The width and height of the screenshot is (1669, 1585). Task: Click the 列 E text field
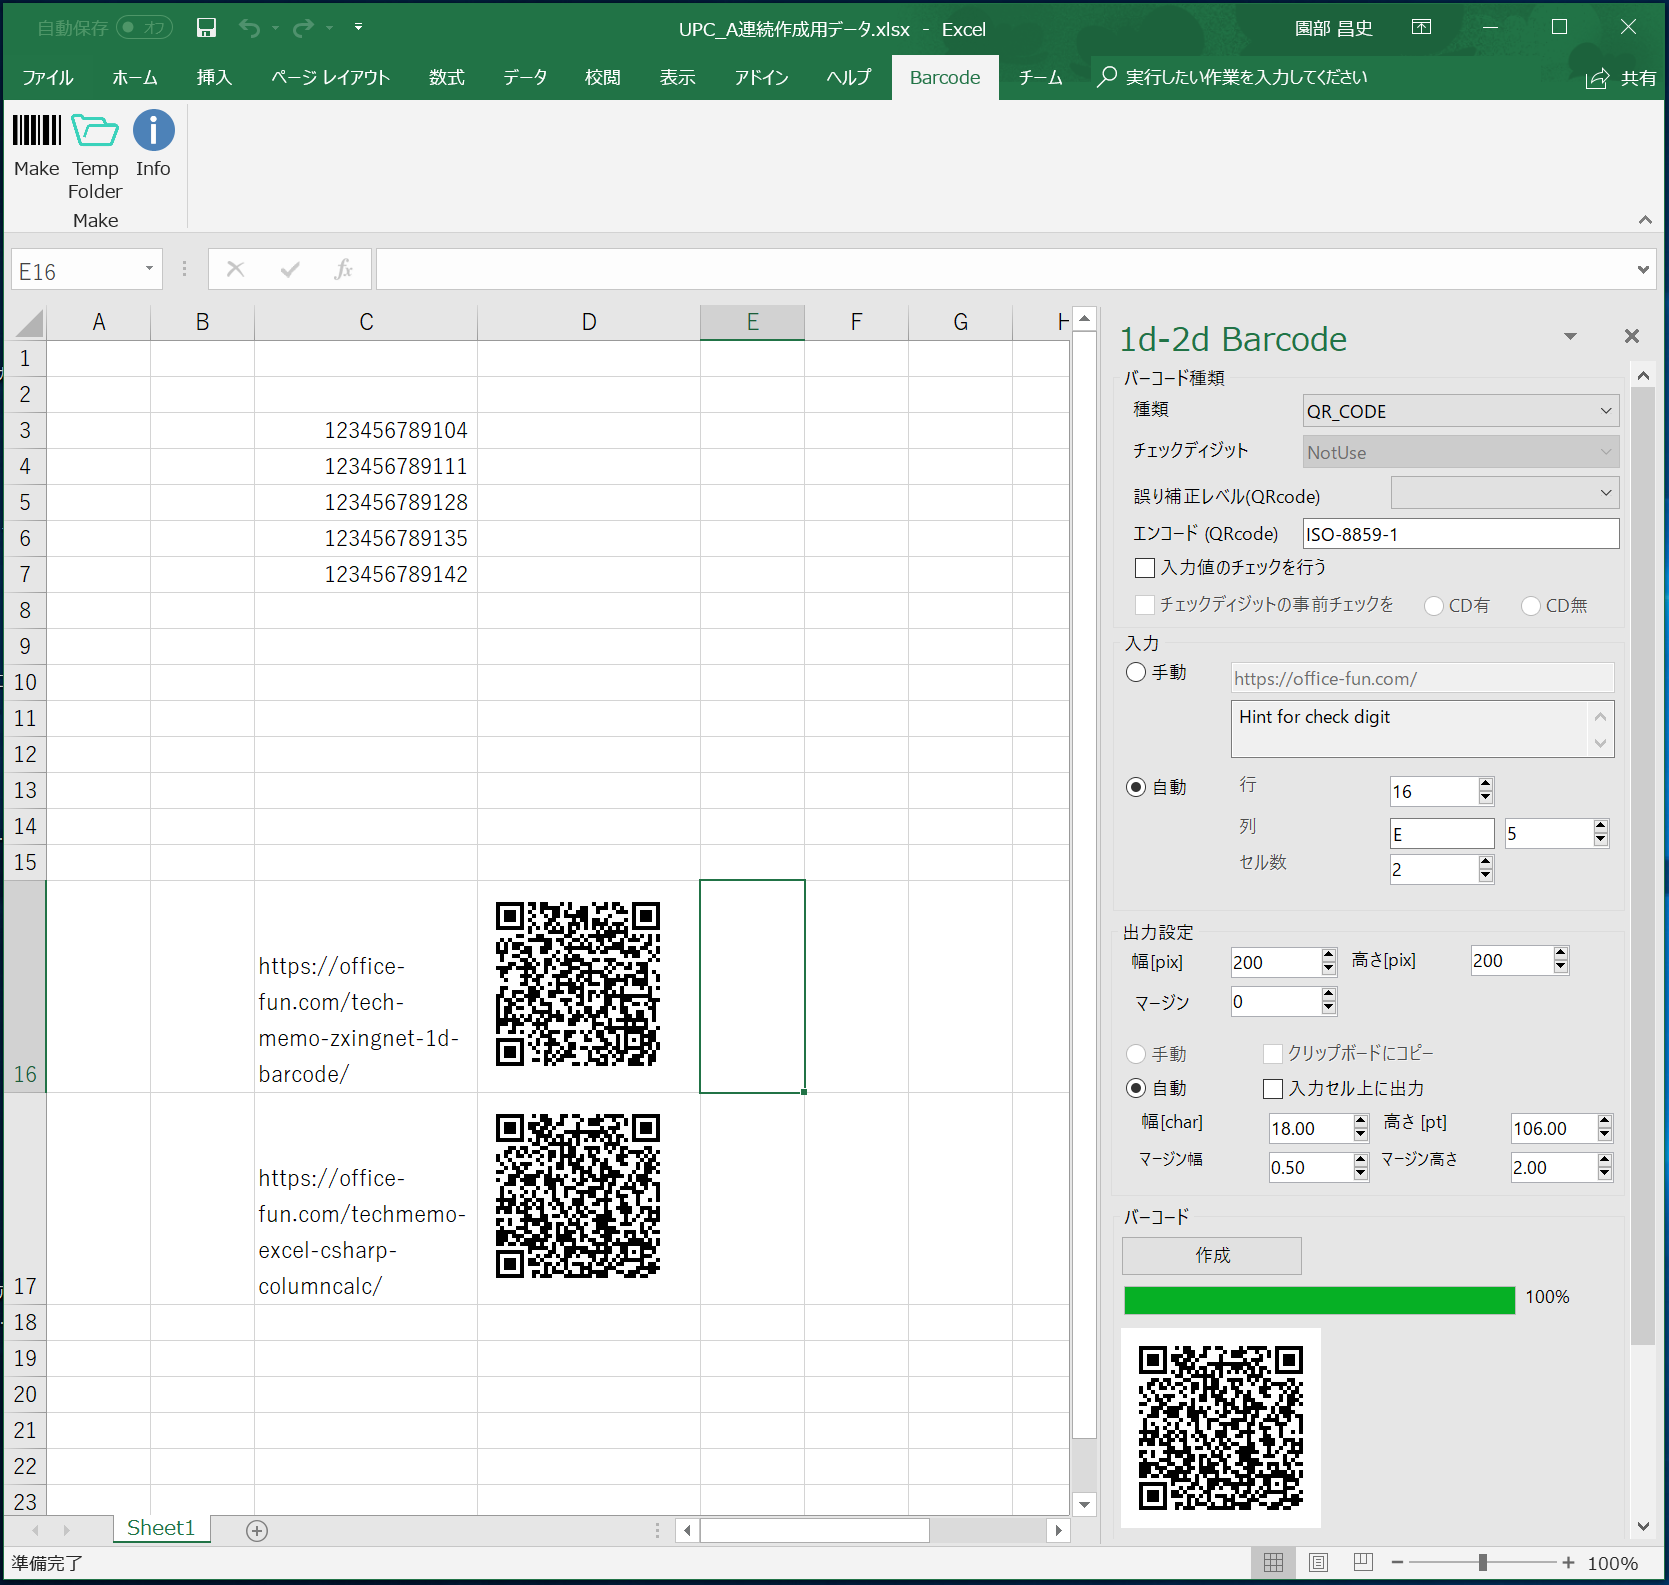click(1442, 834)
